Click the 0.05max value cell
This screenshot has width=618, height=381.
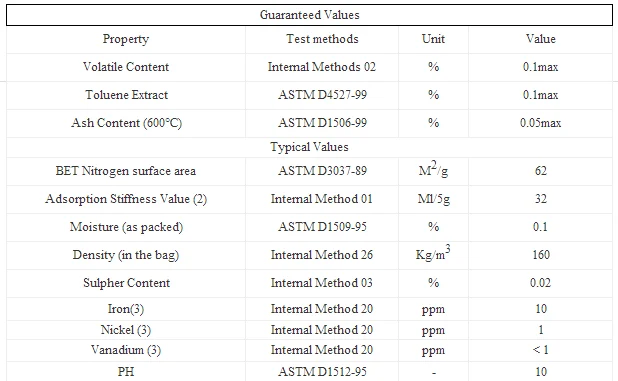click(540, 123)
